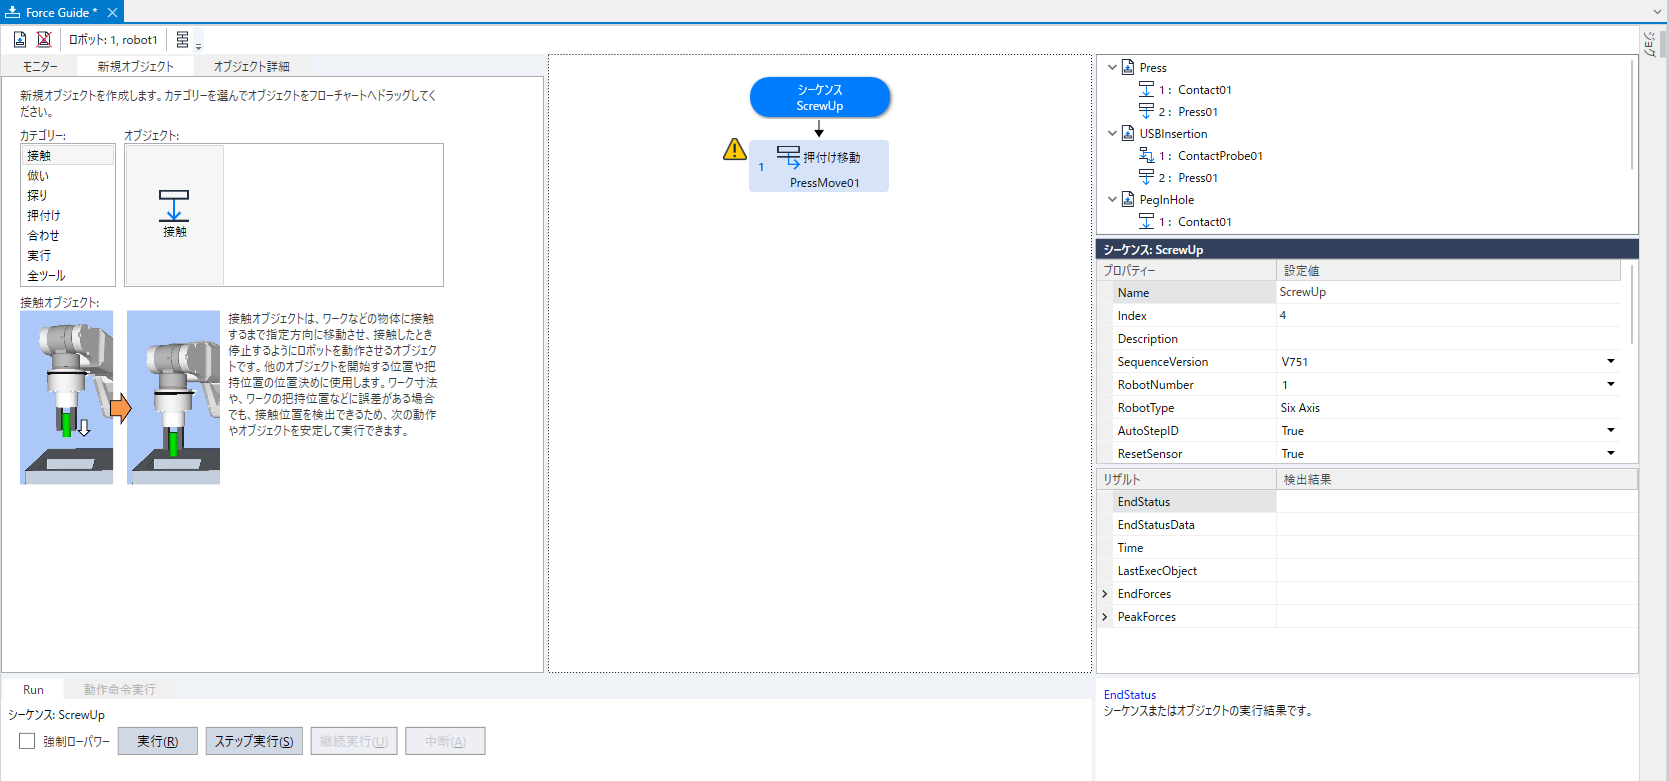1669x781 pixels.
Task: Switch to the モニター tab
Action: pyautogui.click(x=41, y=66)
